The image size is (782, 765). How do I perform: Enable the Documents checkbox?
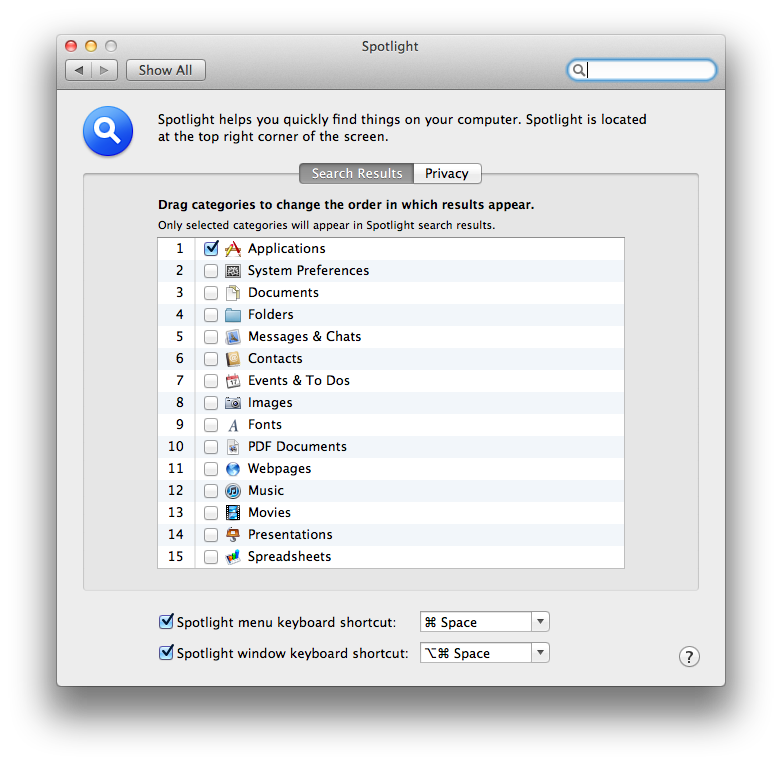tap(211, 293)
